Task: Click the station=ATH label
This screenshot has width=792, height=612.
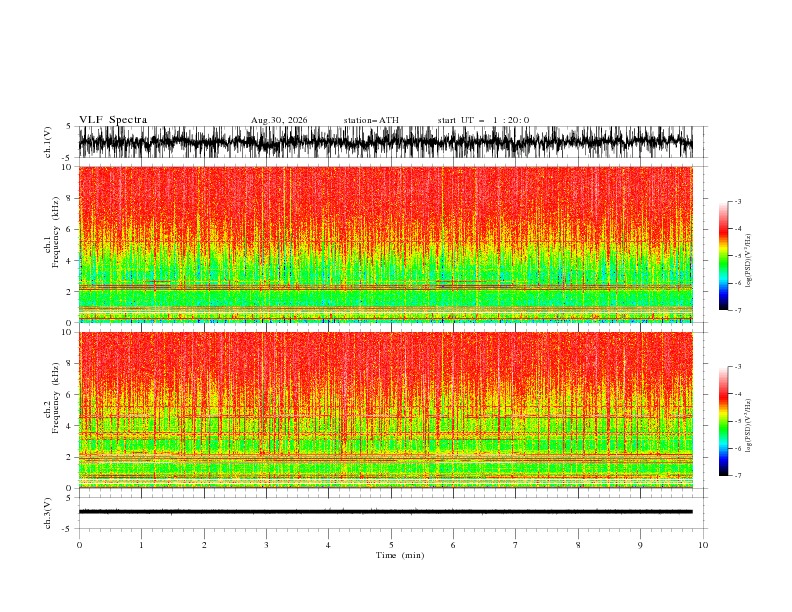Action: 371,120
